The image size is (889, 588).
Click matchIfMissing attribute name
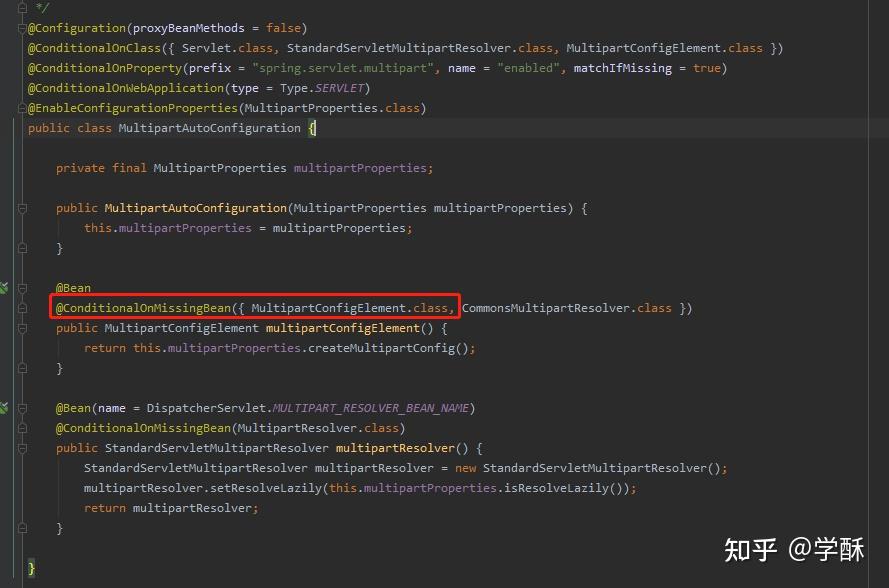623,68
